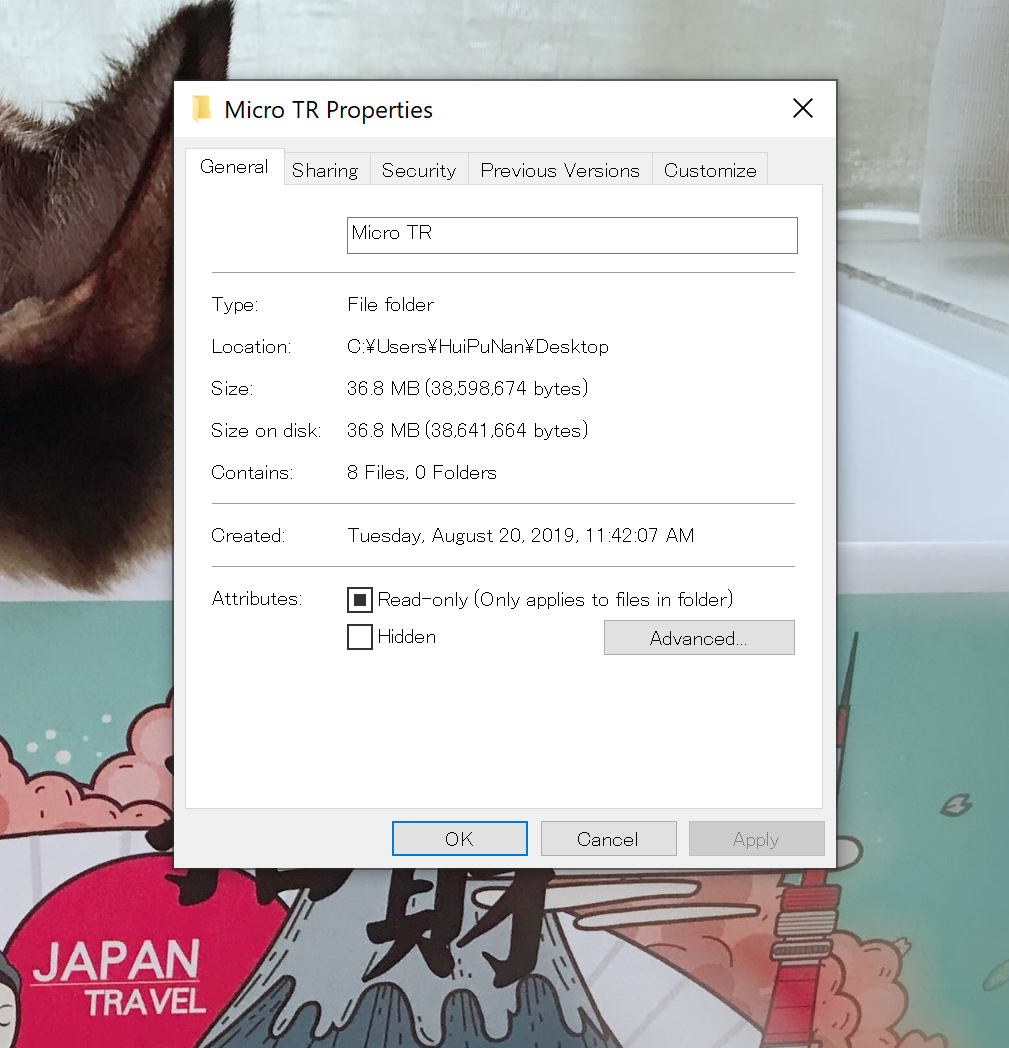Toggle the Read-only attribute checkbox
The height and width of the screenshot is (1048, 1009).
(x=359, y=600)
